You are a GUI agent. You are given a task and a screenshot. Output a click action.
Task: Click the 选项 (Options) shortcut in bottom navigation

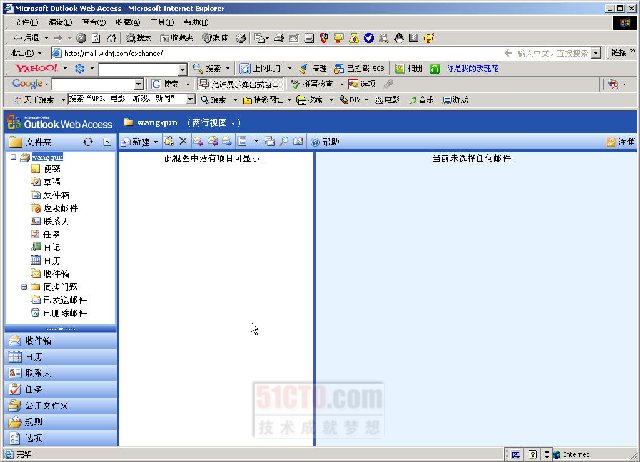point(33,437)
